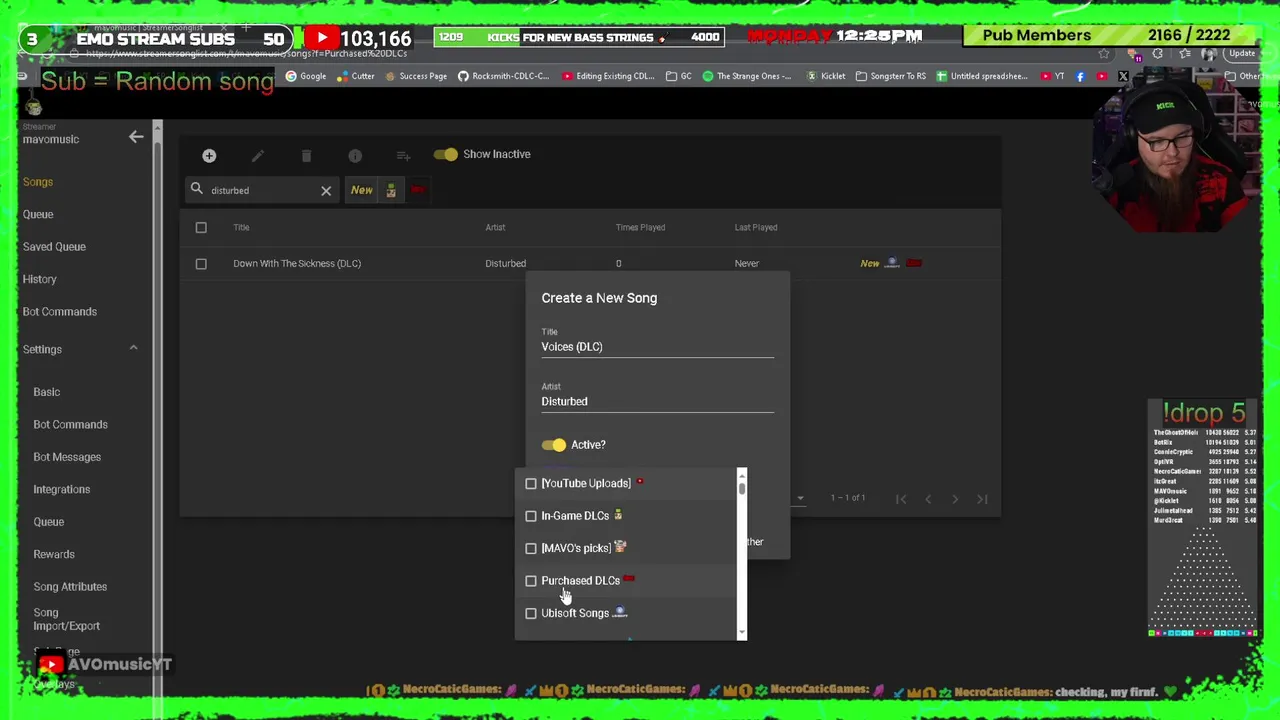The width and height of the screenshot is (1280, 720).
Task: Open the Basic settings page
Action: (46, 392)
